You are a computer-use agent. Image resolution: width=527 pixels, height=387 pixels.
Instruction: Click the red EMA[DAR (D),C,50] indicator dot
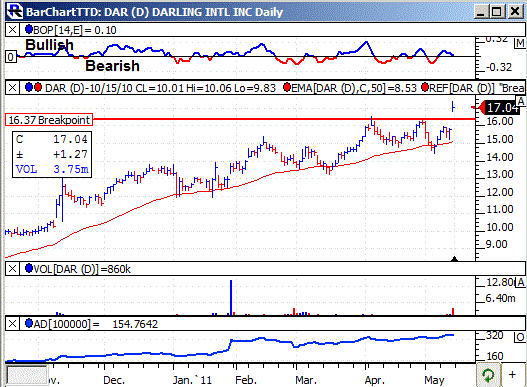(287, 87)
